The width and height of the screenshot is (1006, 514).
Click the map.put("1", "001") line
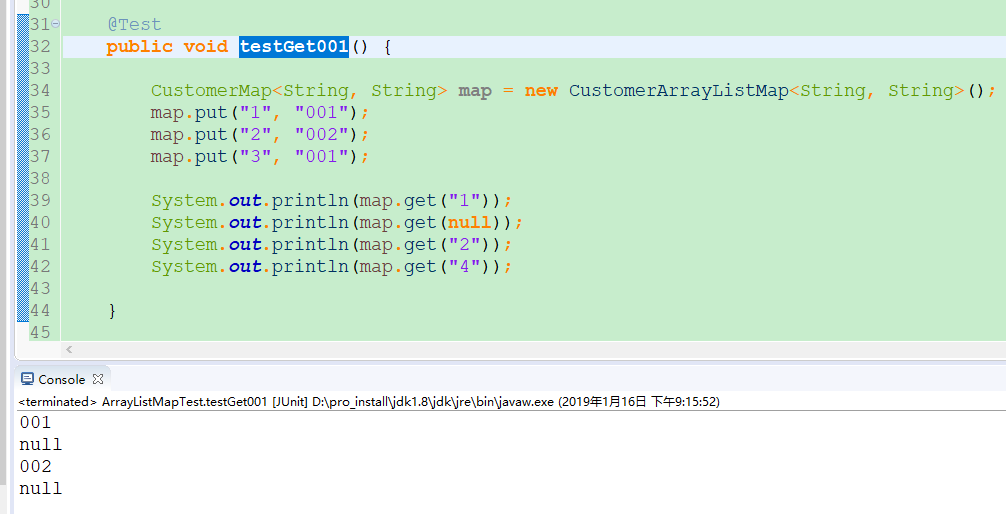pos(260,112)
